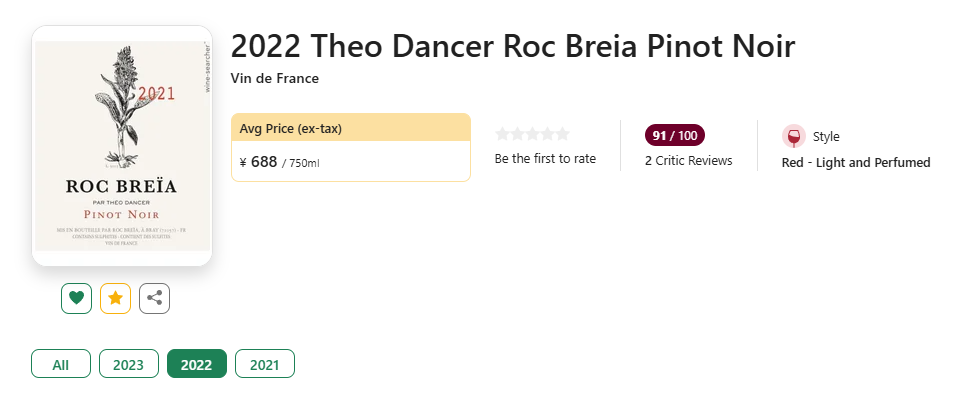Select second rating star
This screenshot has width=970, height=402.
517,134
